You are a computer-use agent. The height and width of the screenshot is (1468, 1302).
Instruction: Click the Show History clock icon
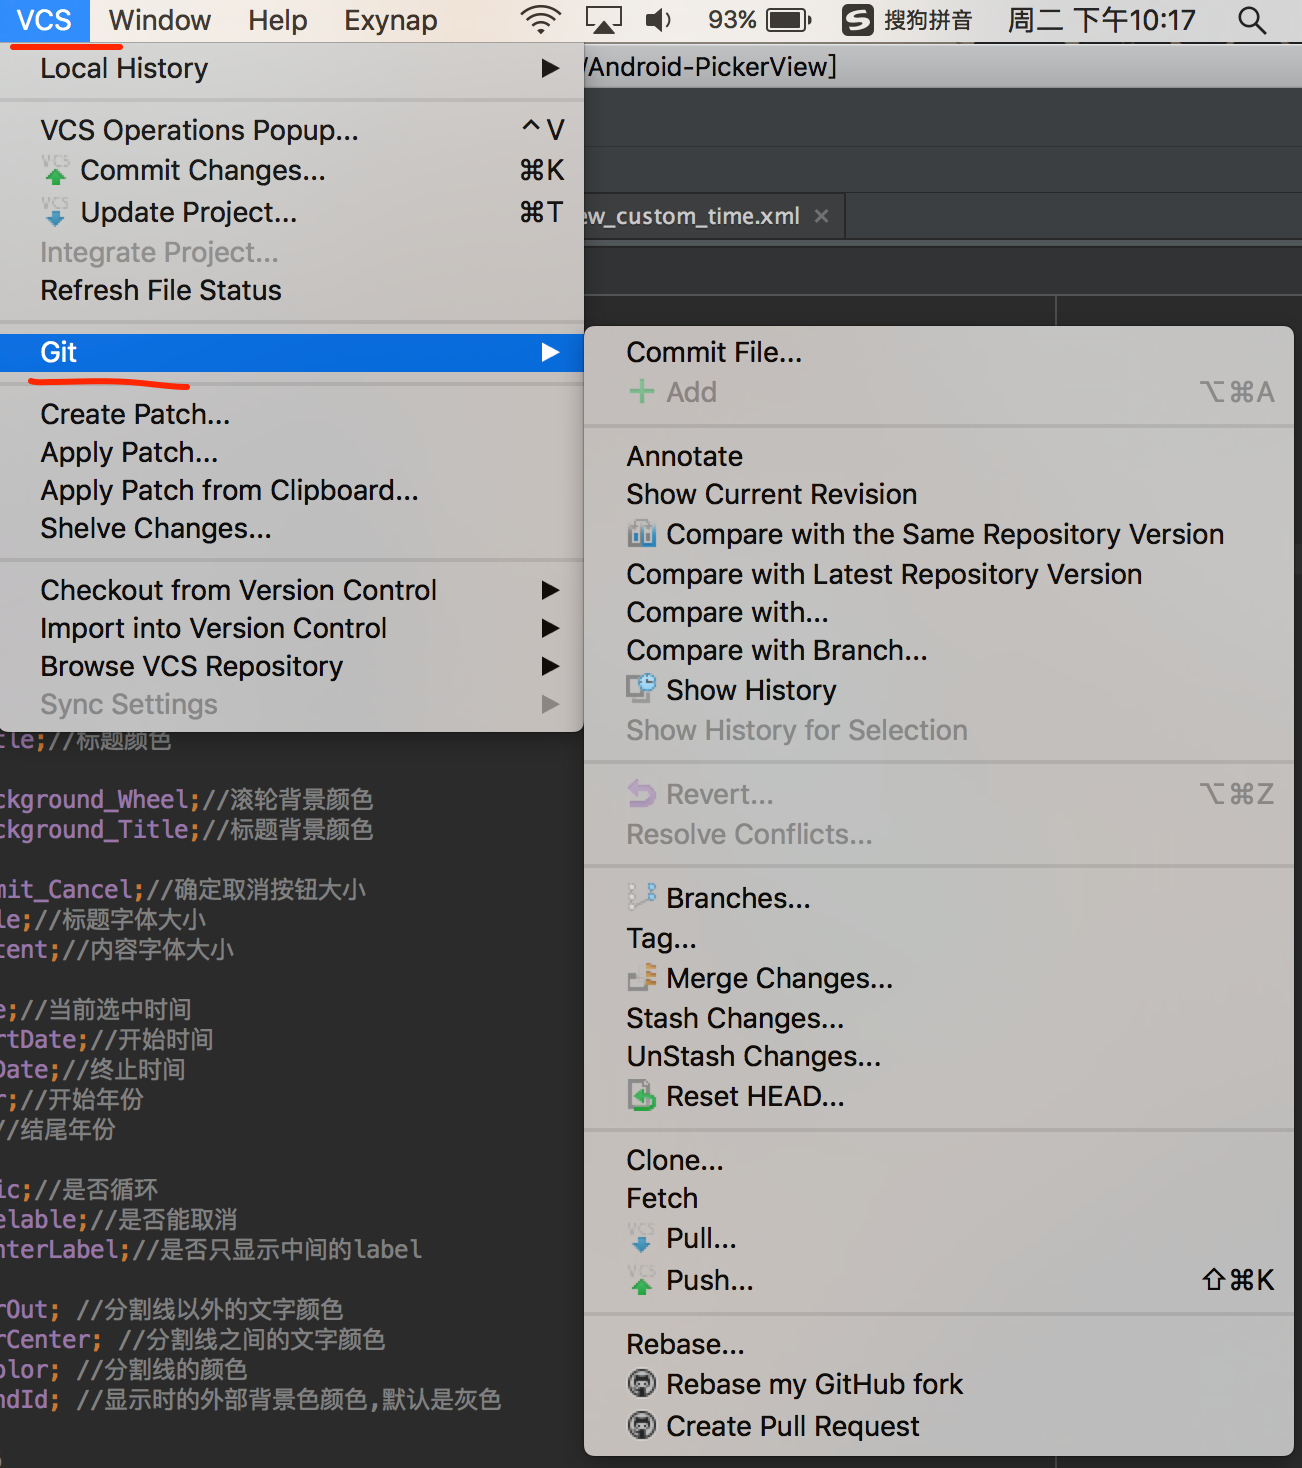pos(641,689)
